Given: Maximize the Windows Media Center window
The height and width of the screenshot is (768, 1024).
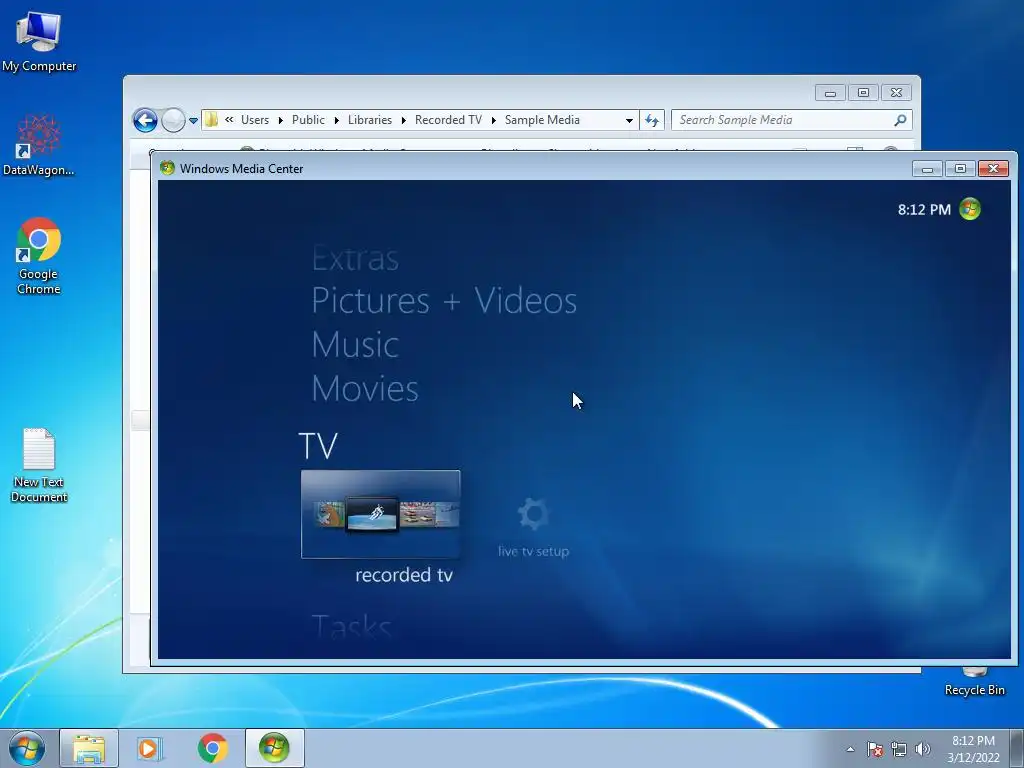Looking at the screenshot, I should [960, 168].
